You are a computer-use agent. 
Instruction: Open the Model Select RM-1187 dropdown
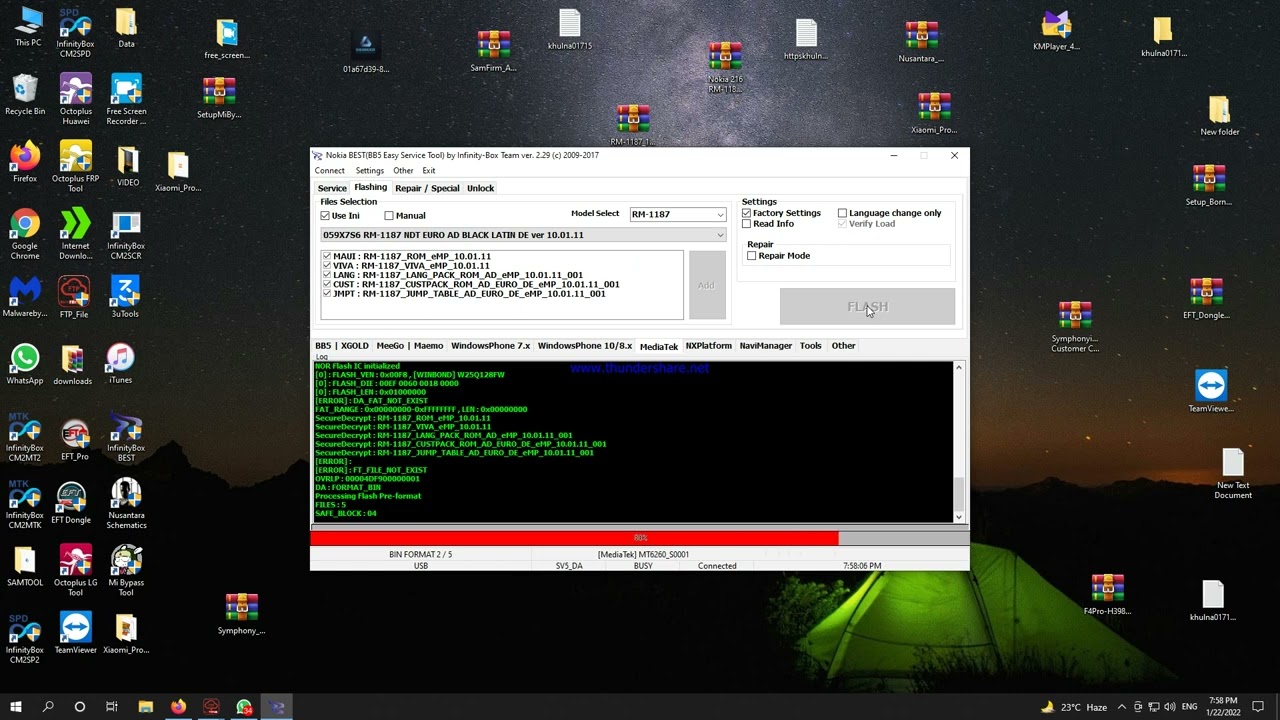(678, 214)
